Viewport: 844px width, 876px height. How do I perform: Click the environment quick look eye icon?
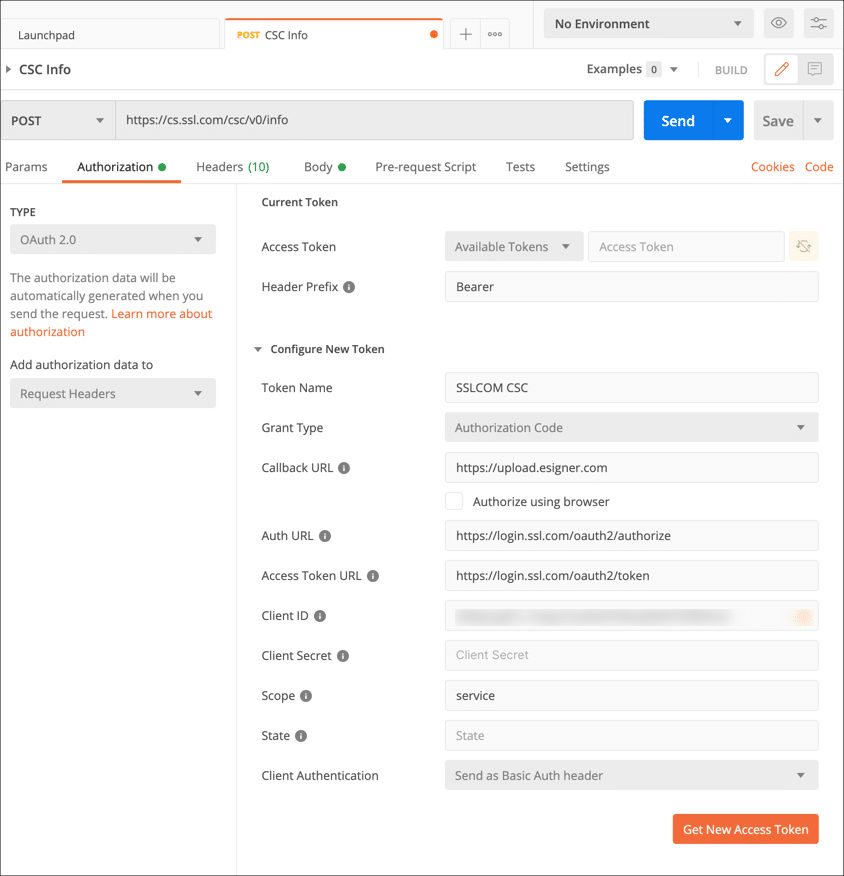coord(779,23)
